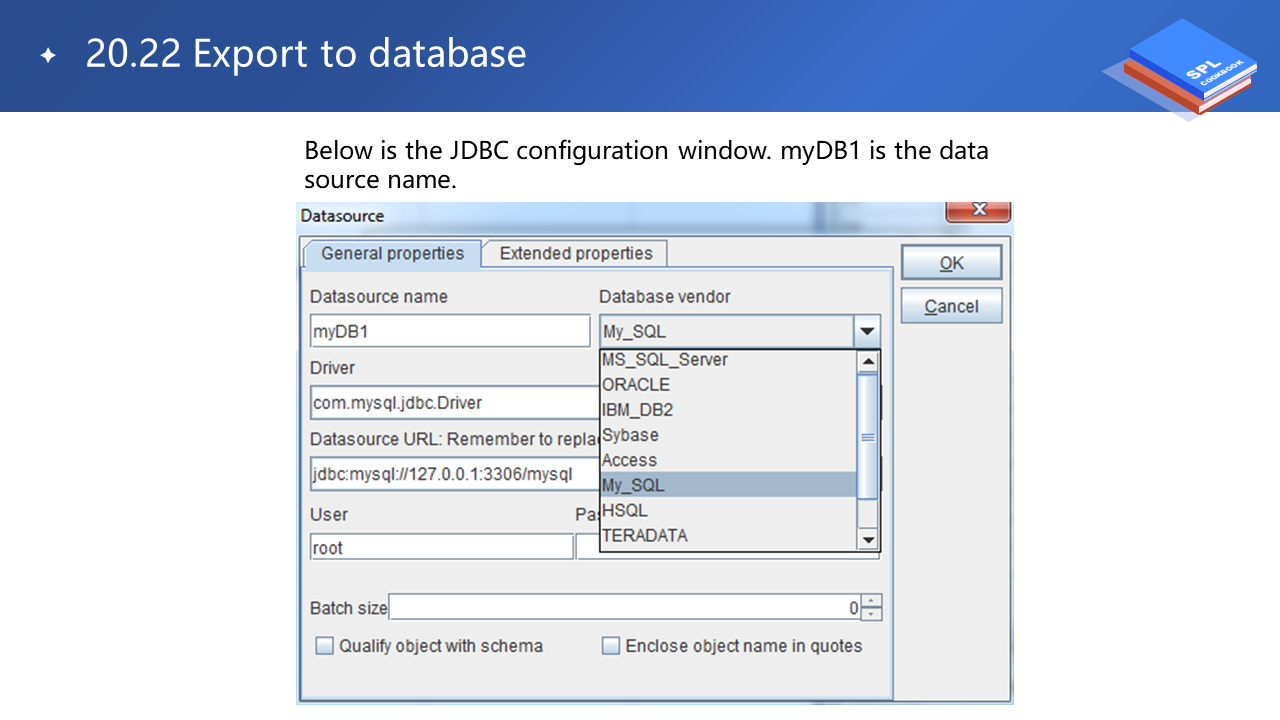
Task: Pick IBM_DB2 from the dropdown list
Action: coord(638,410)
